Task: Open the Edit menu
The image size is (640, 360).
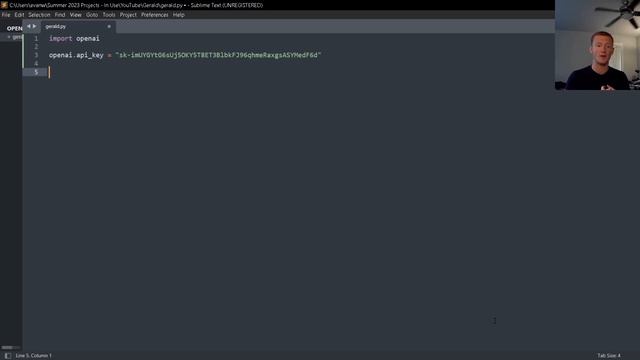Action: point(19,15)
